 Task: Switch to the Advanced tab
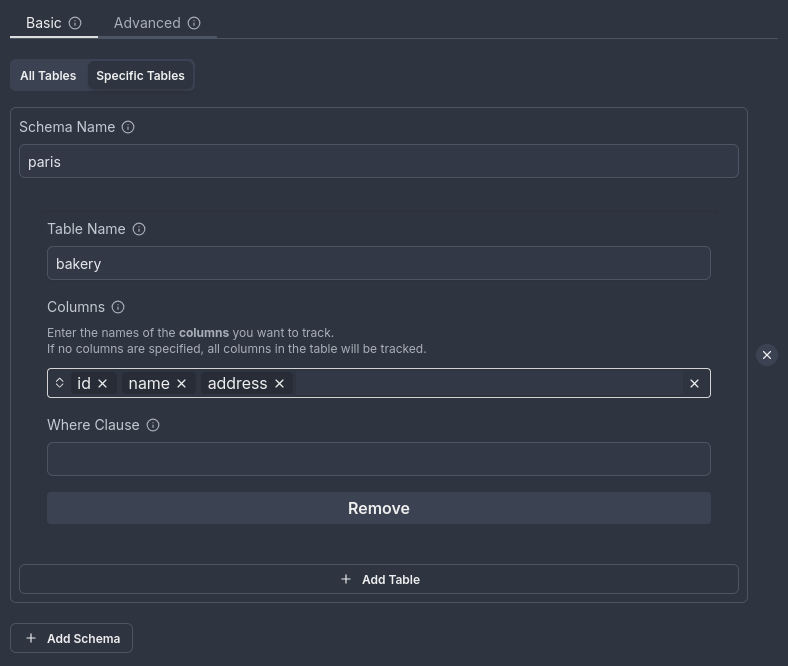click(147, 23)
